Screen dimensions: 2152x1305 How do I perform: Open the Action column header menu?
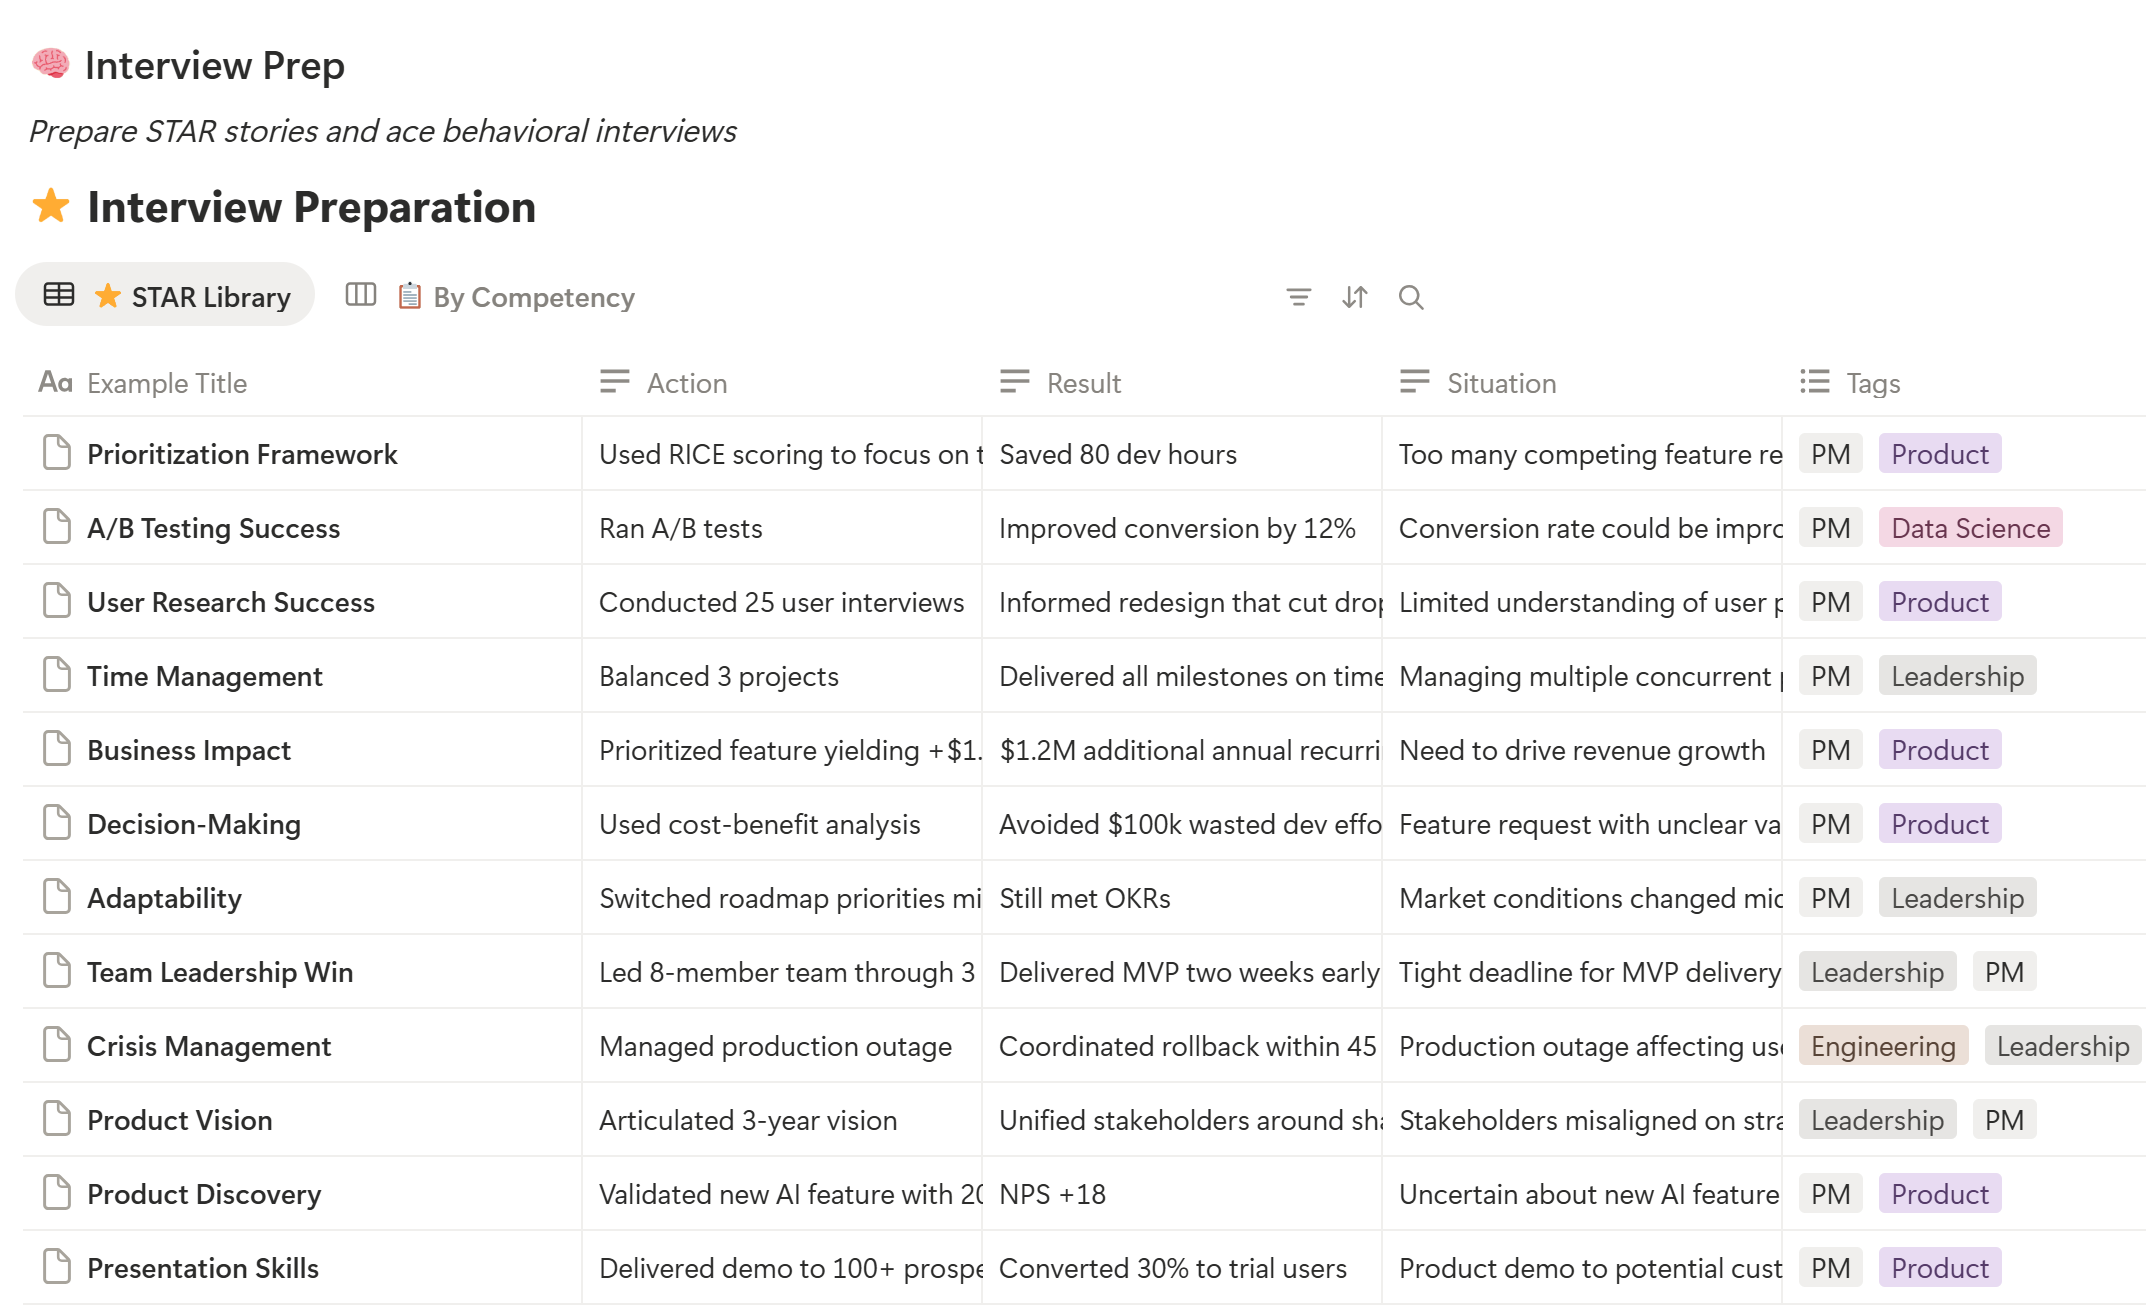686,383
